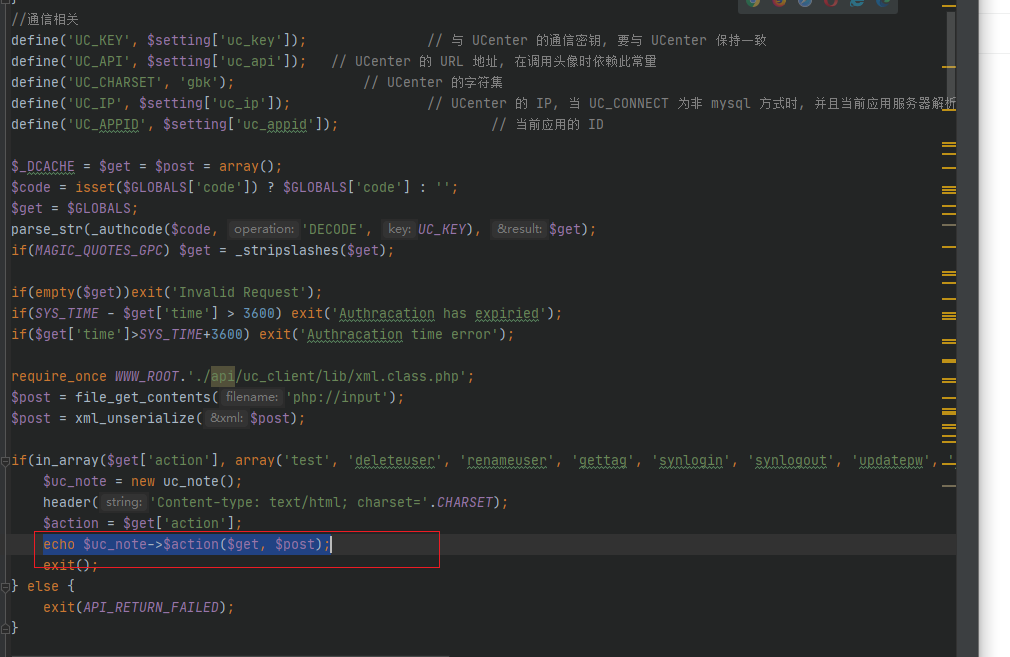Image resolution: width=1010 pixels, height=657 pixels.
Task: Click the 'php://input' string
Action: coord(337,397)
